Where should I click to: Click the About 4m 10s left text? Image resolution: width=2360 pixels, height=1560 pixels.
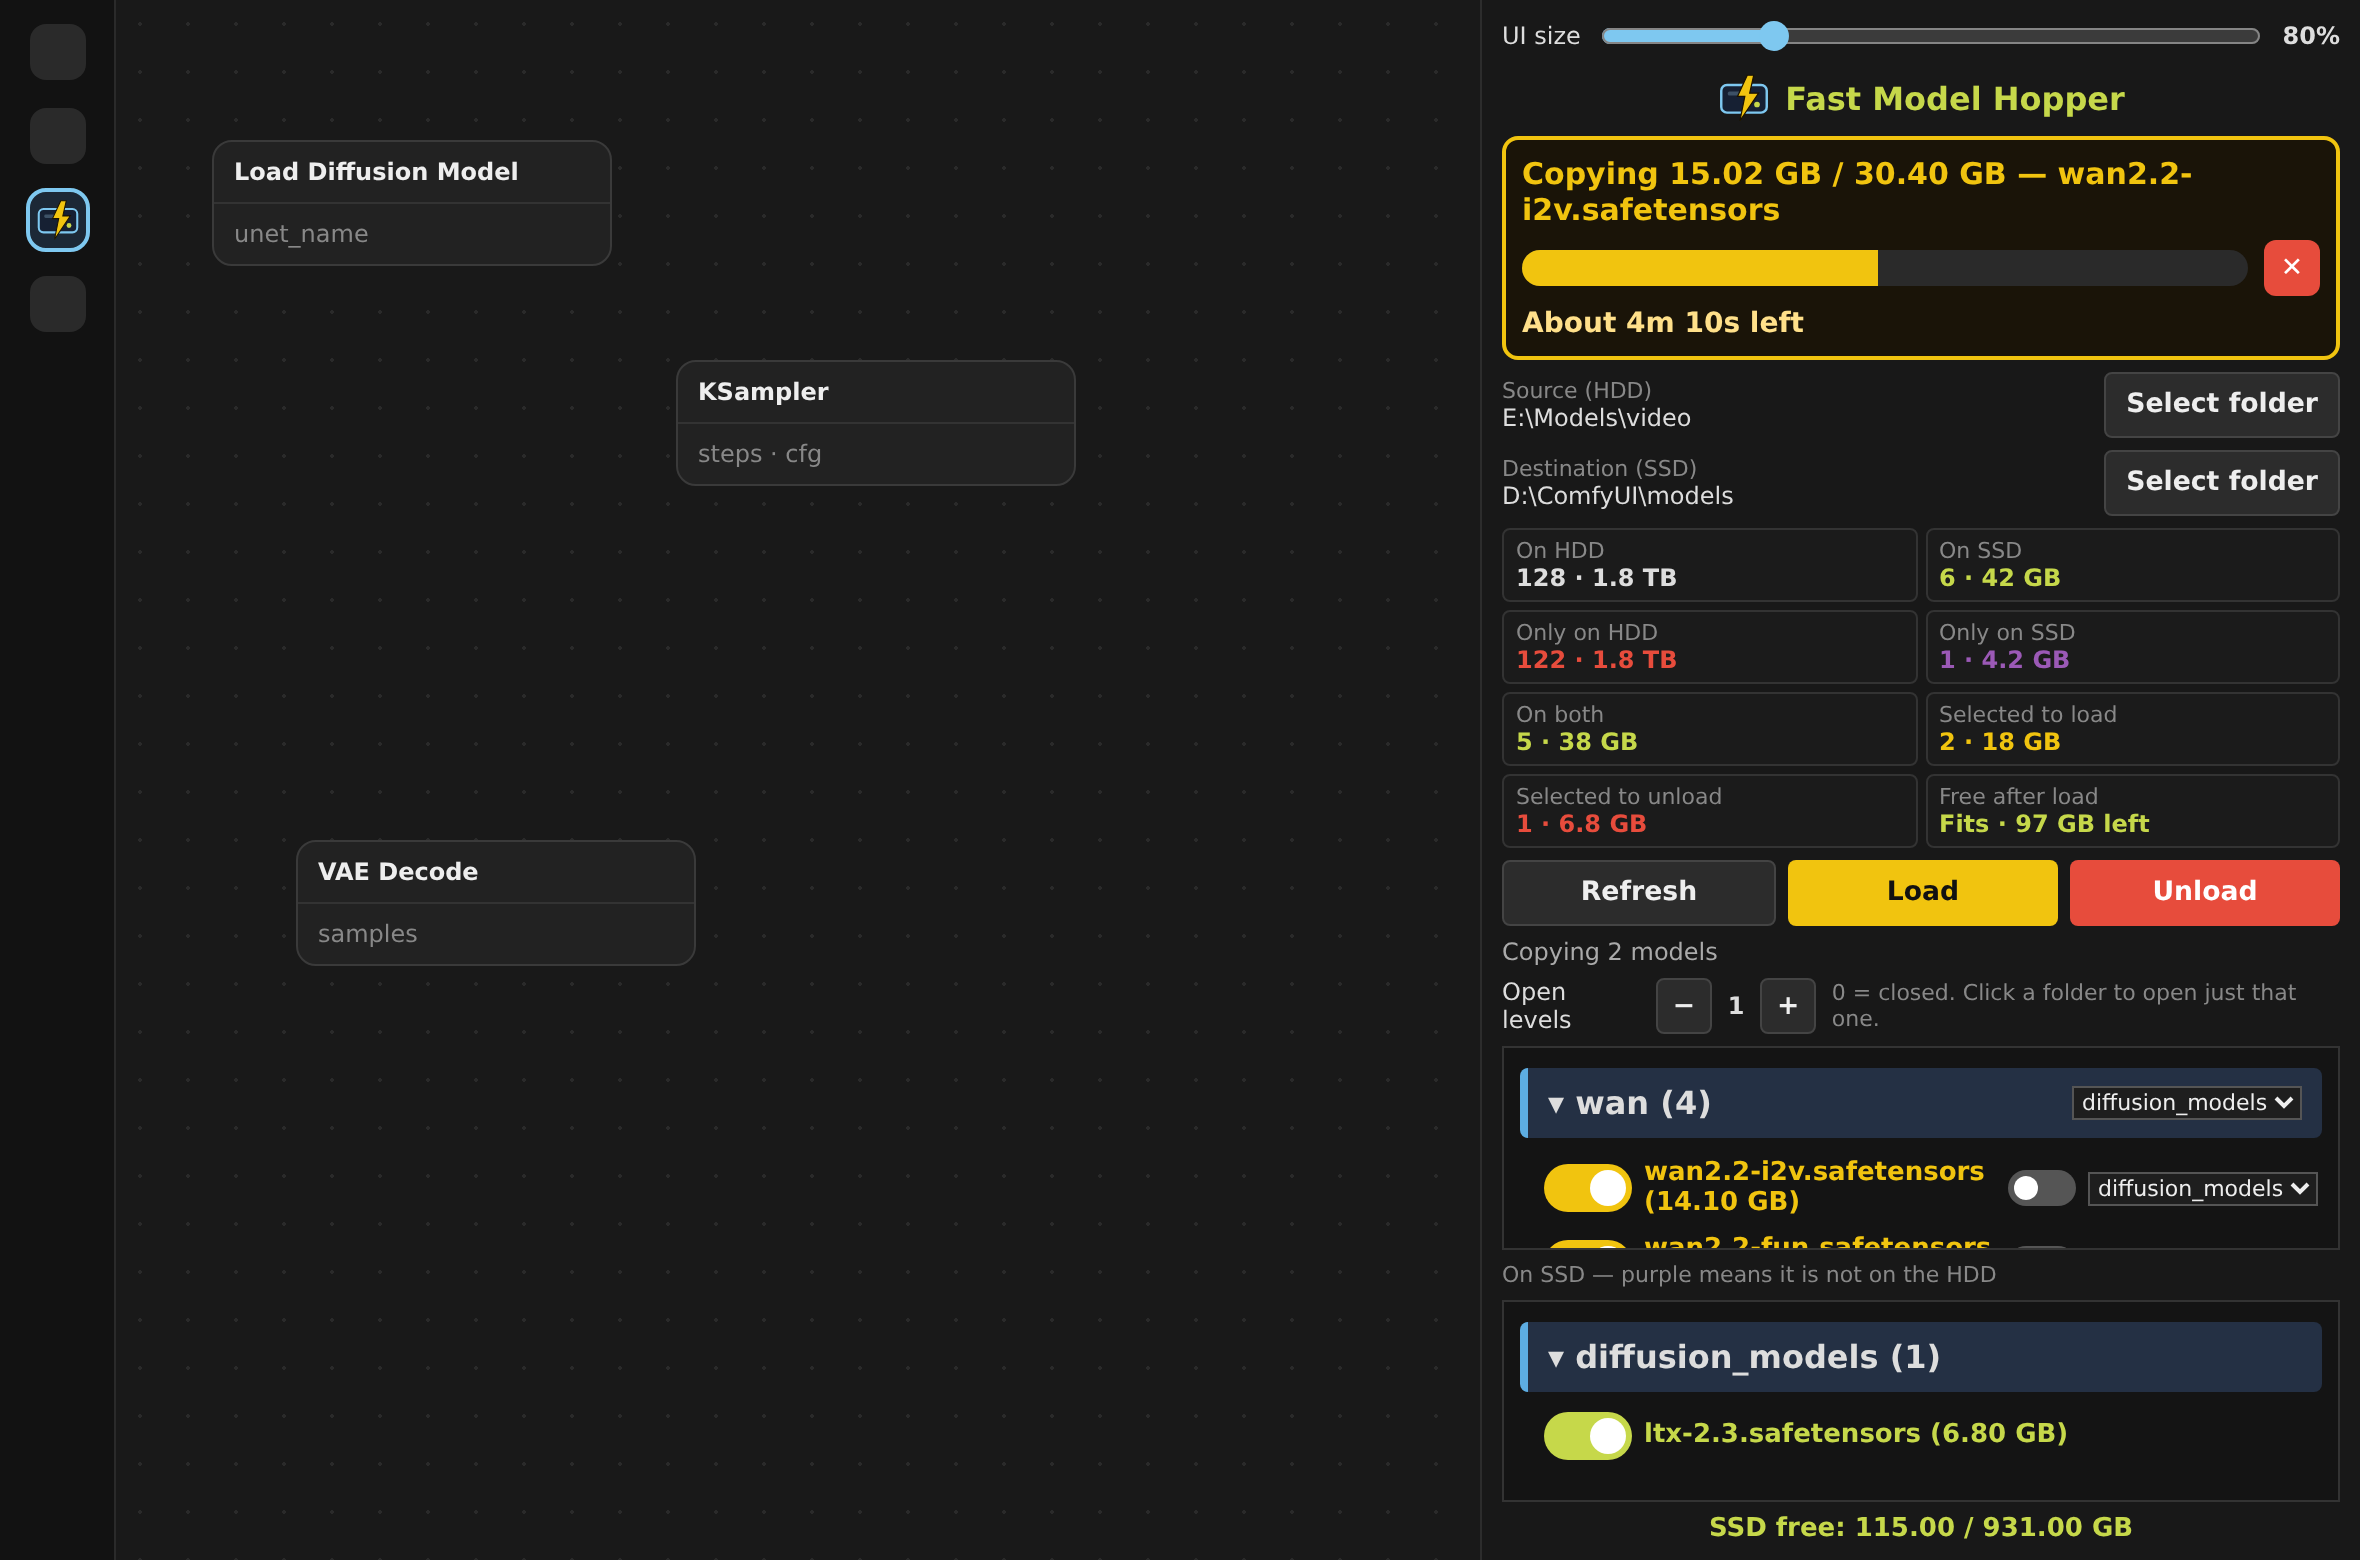(x=1662, y=322)
